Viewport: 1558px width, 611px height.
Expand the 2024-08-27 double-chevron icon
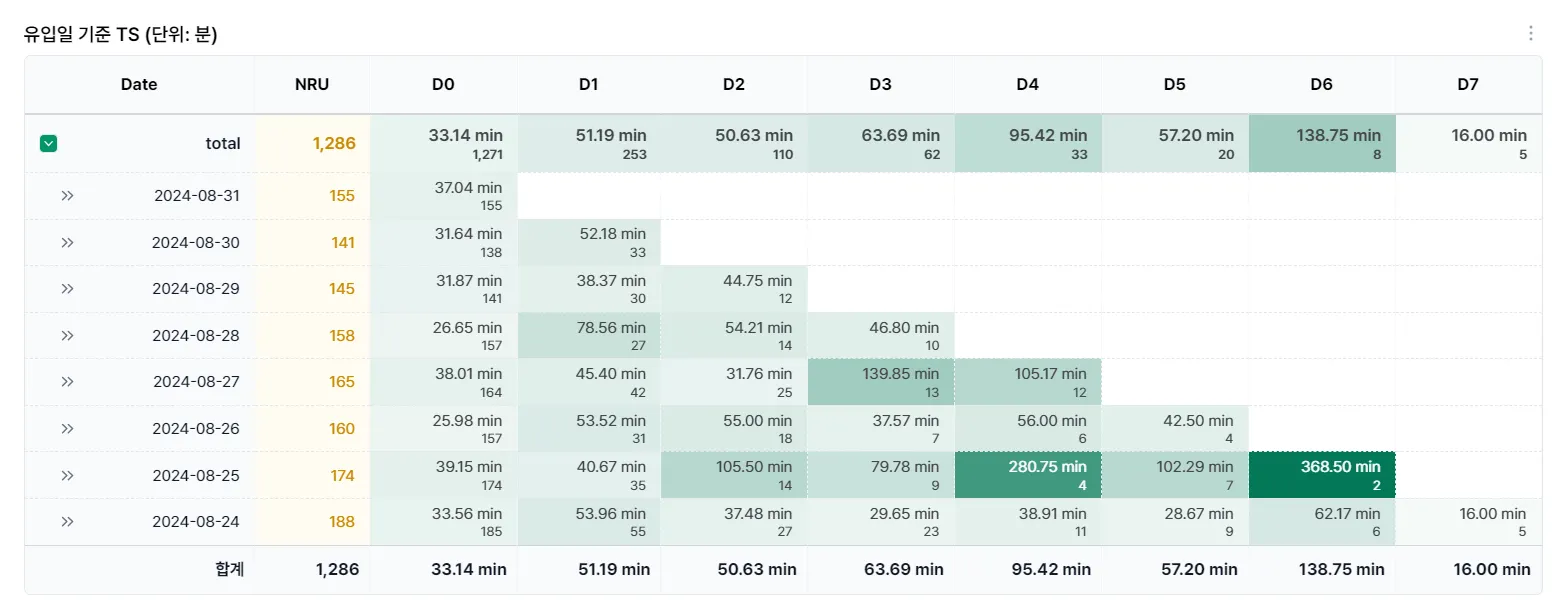coord(67,382)
